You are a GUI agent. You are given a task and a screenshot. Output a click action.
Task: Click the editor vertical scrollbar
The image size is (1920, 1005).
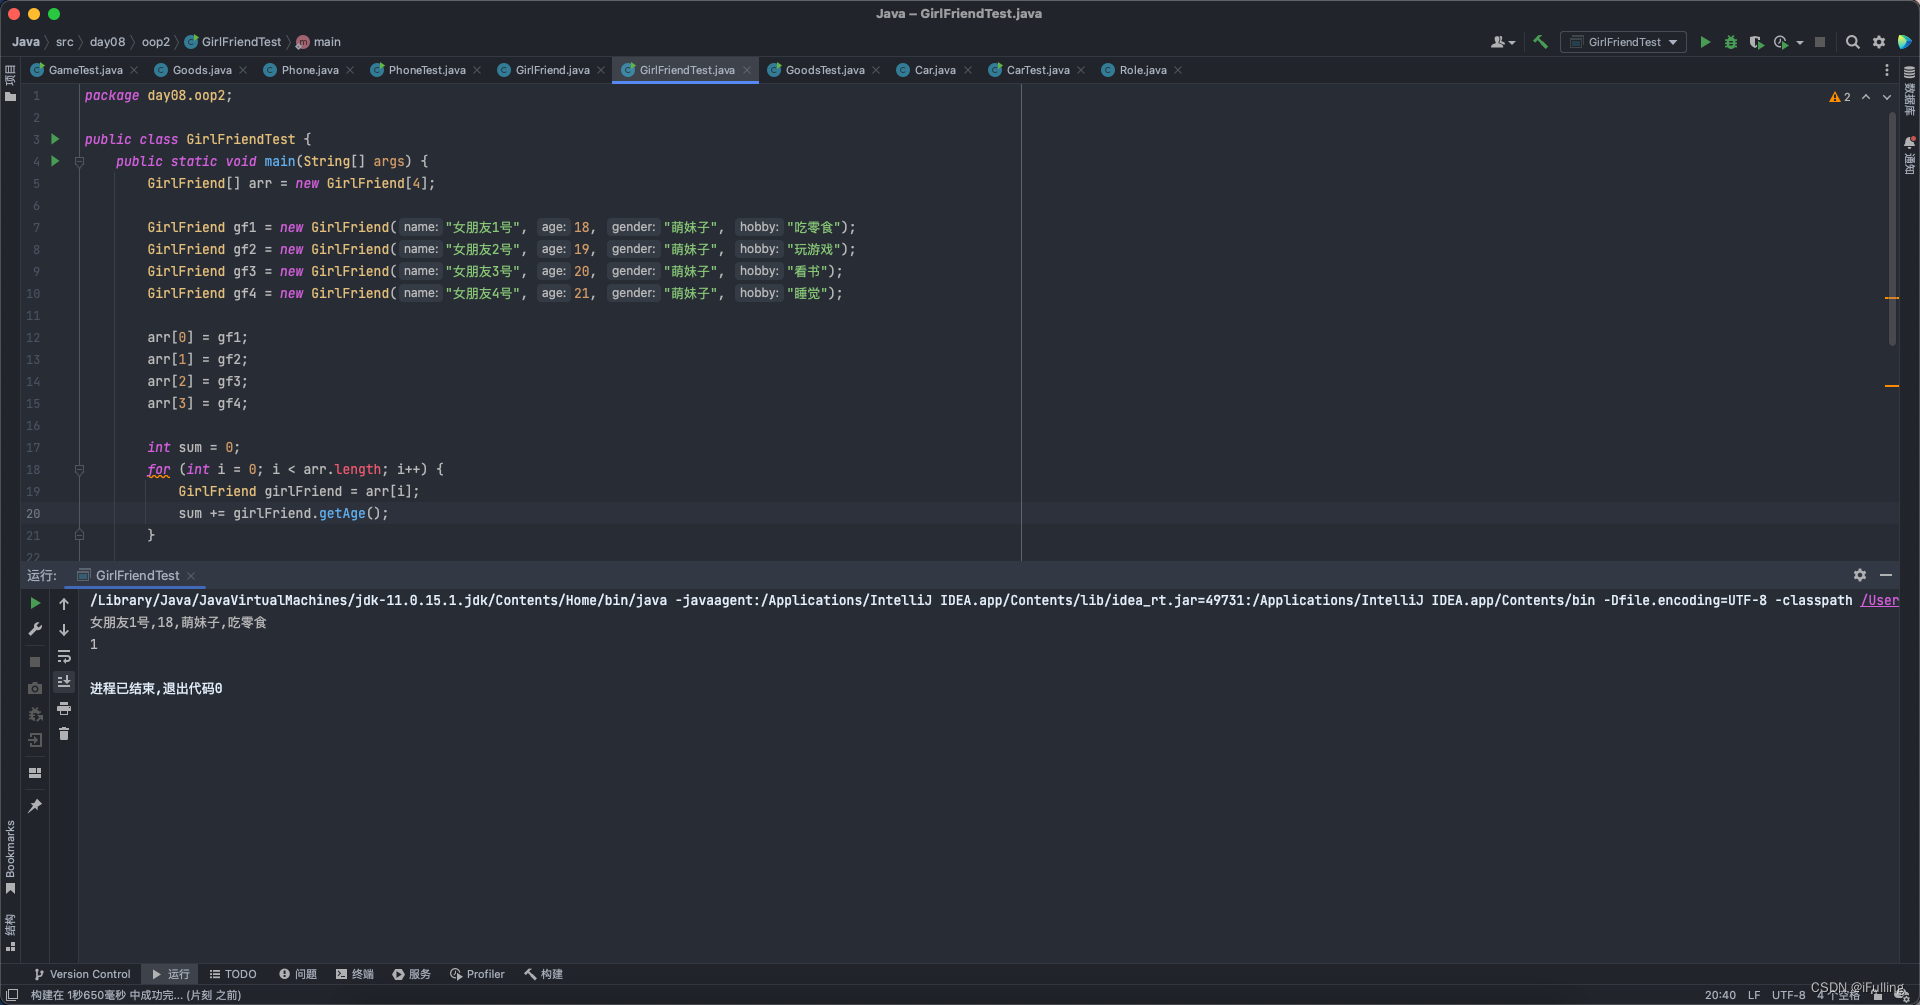[x=1892, y=228]
